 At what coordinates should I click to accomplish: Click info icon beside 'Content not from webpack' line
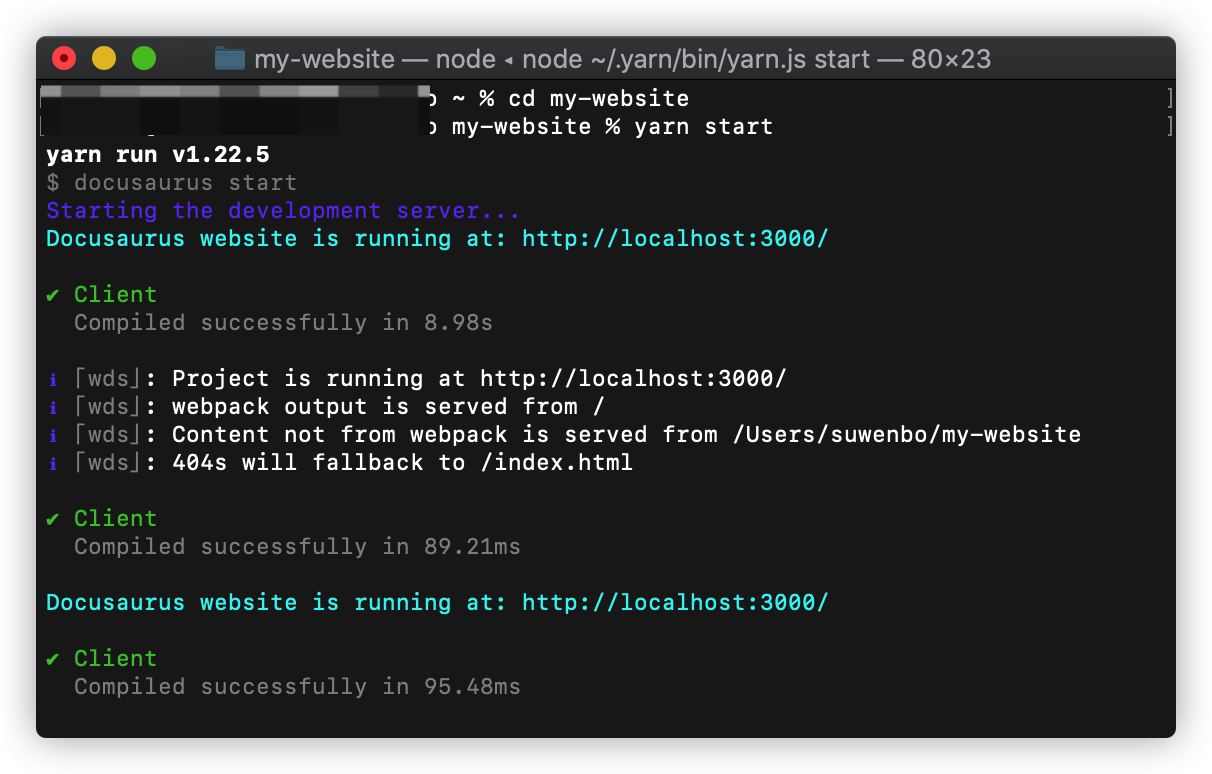point(53,435)
